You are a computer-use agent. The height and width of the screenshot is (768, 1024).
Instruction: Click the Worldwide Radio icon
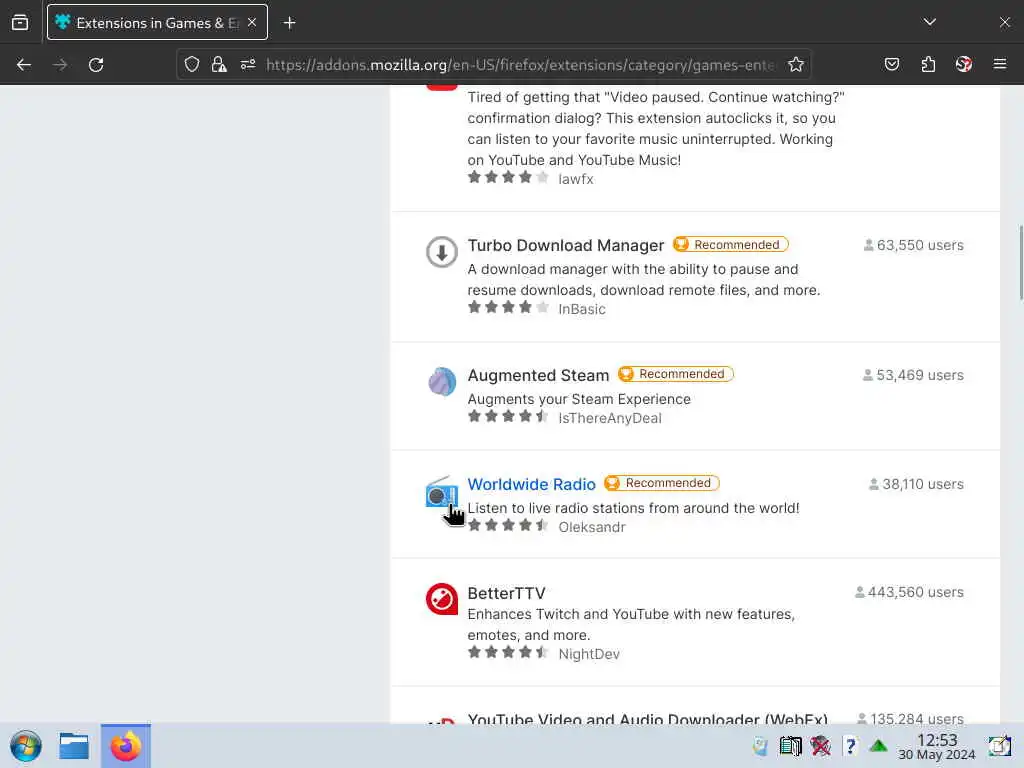coord(441,492)
